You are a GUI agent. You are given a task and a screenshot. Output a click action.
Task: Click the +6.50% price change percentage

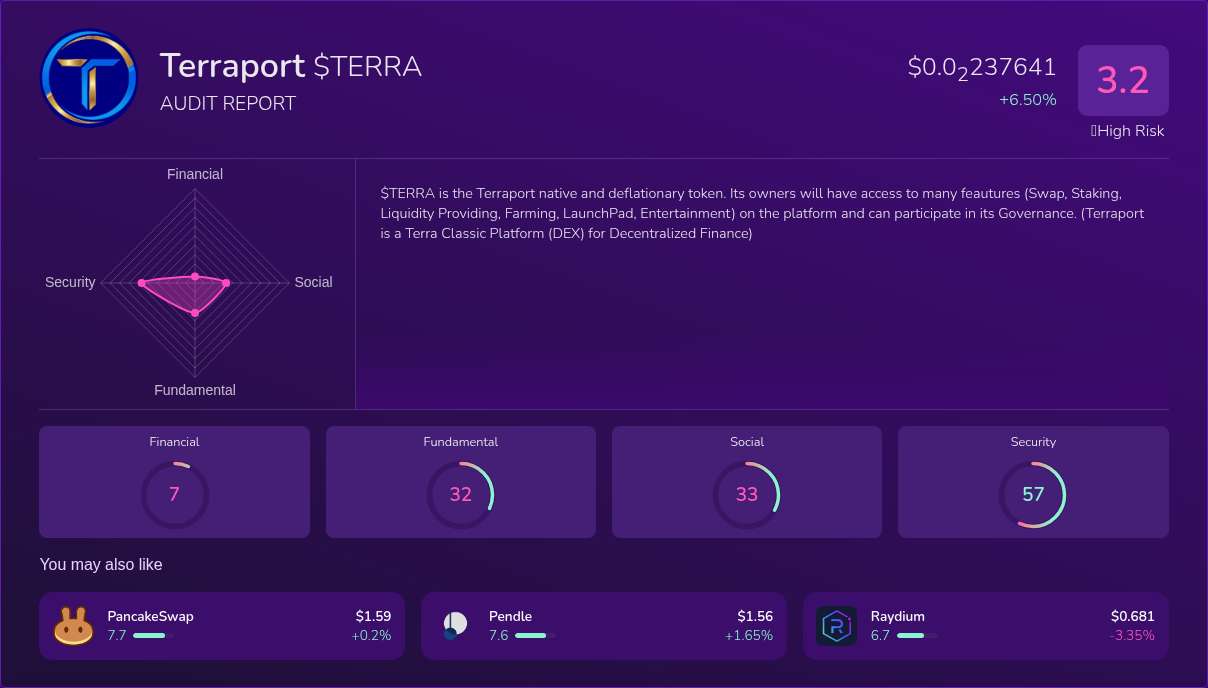point(1028,99)
